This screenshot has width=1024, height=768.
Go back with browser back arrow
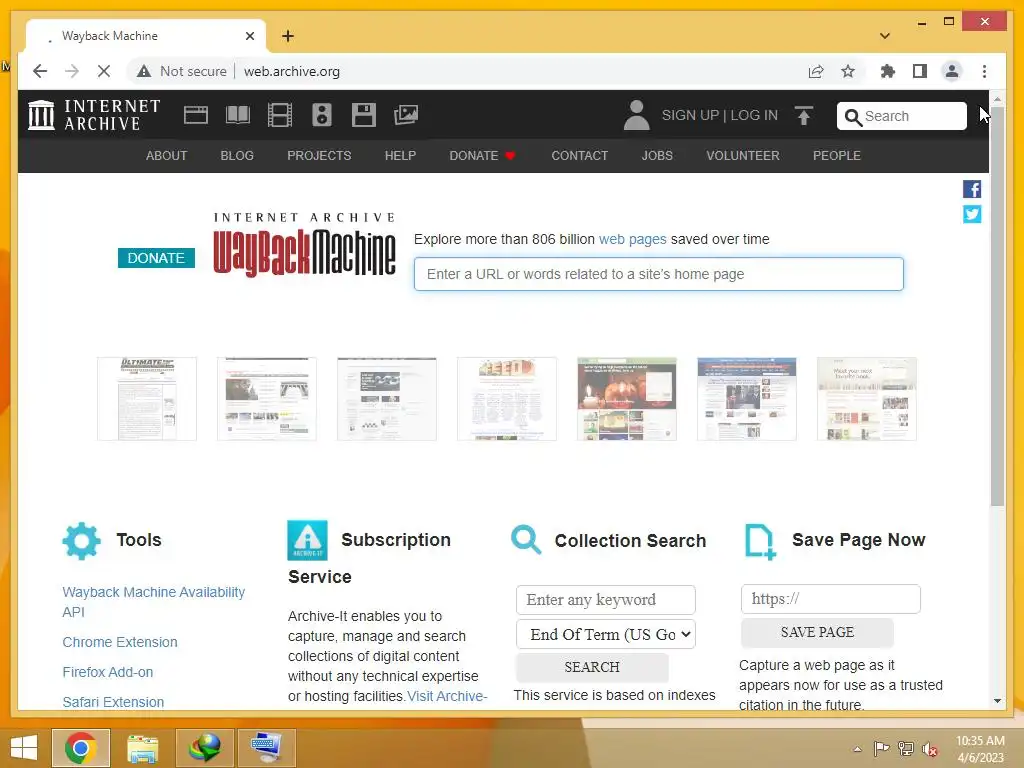(40, 71)
